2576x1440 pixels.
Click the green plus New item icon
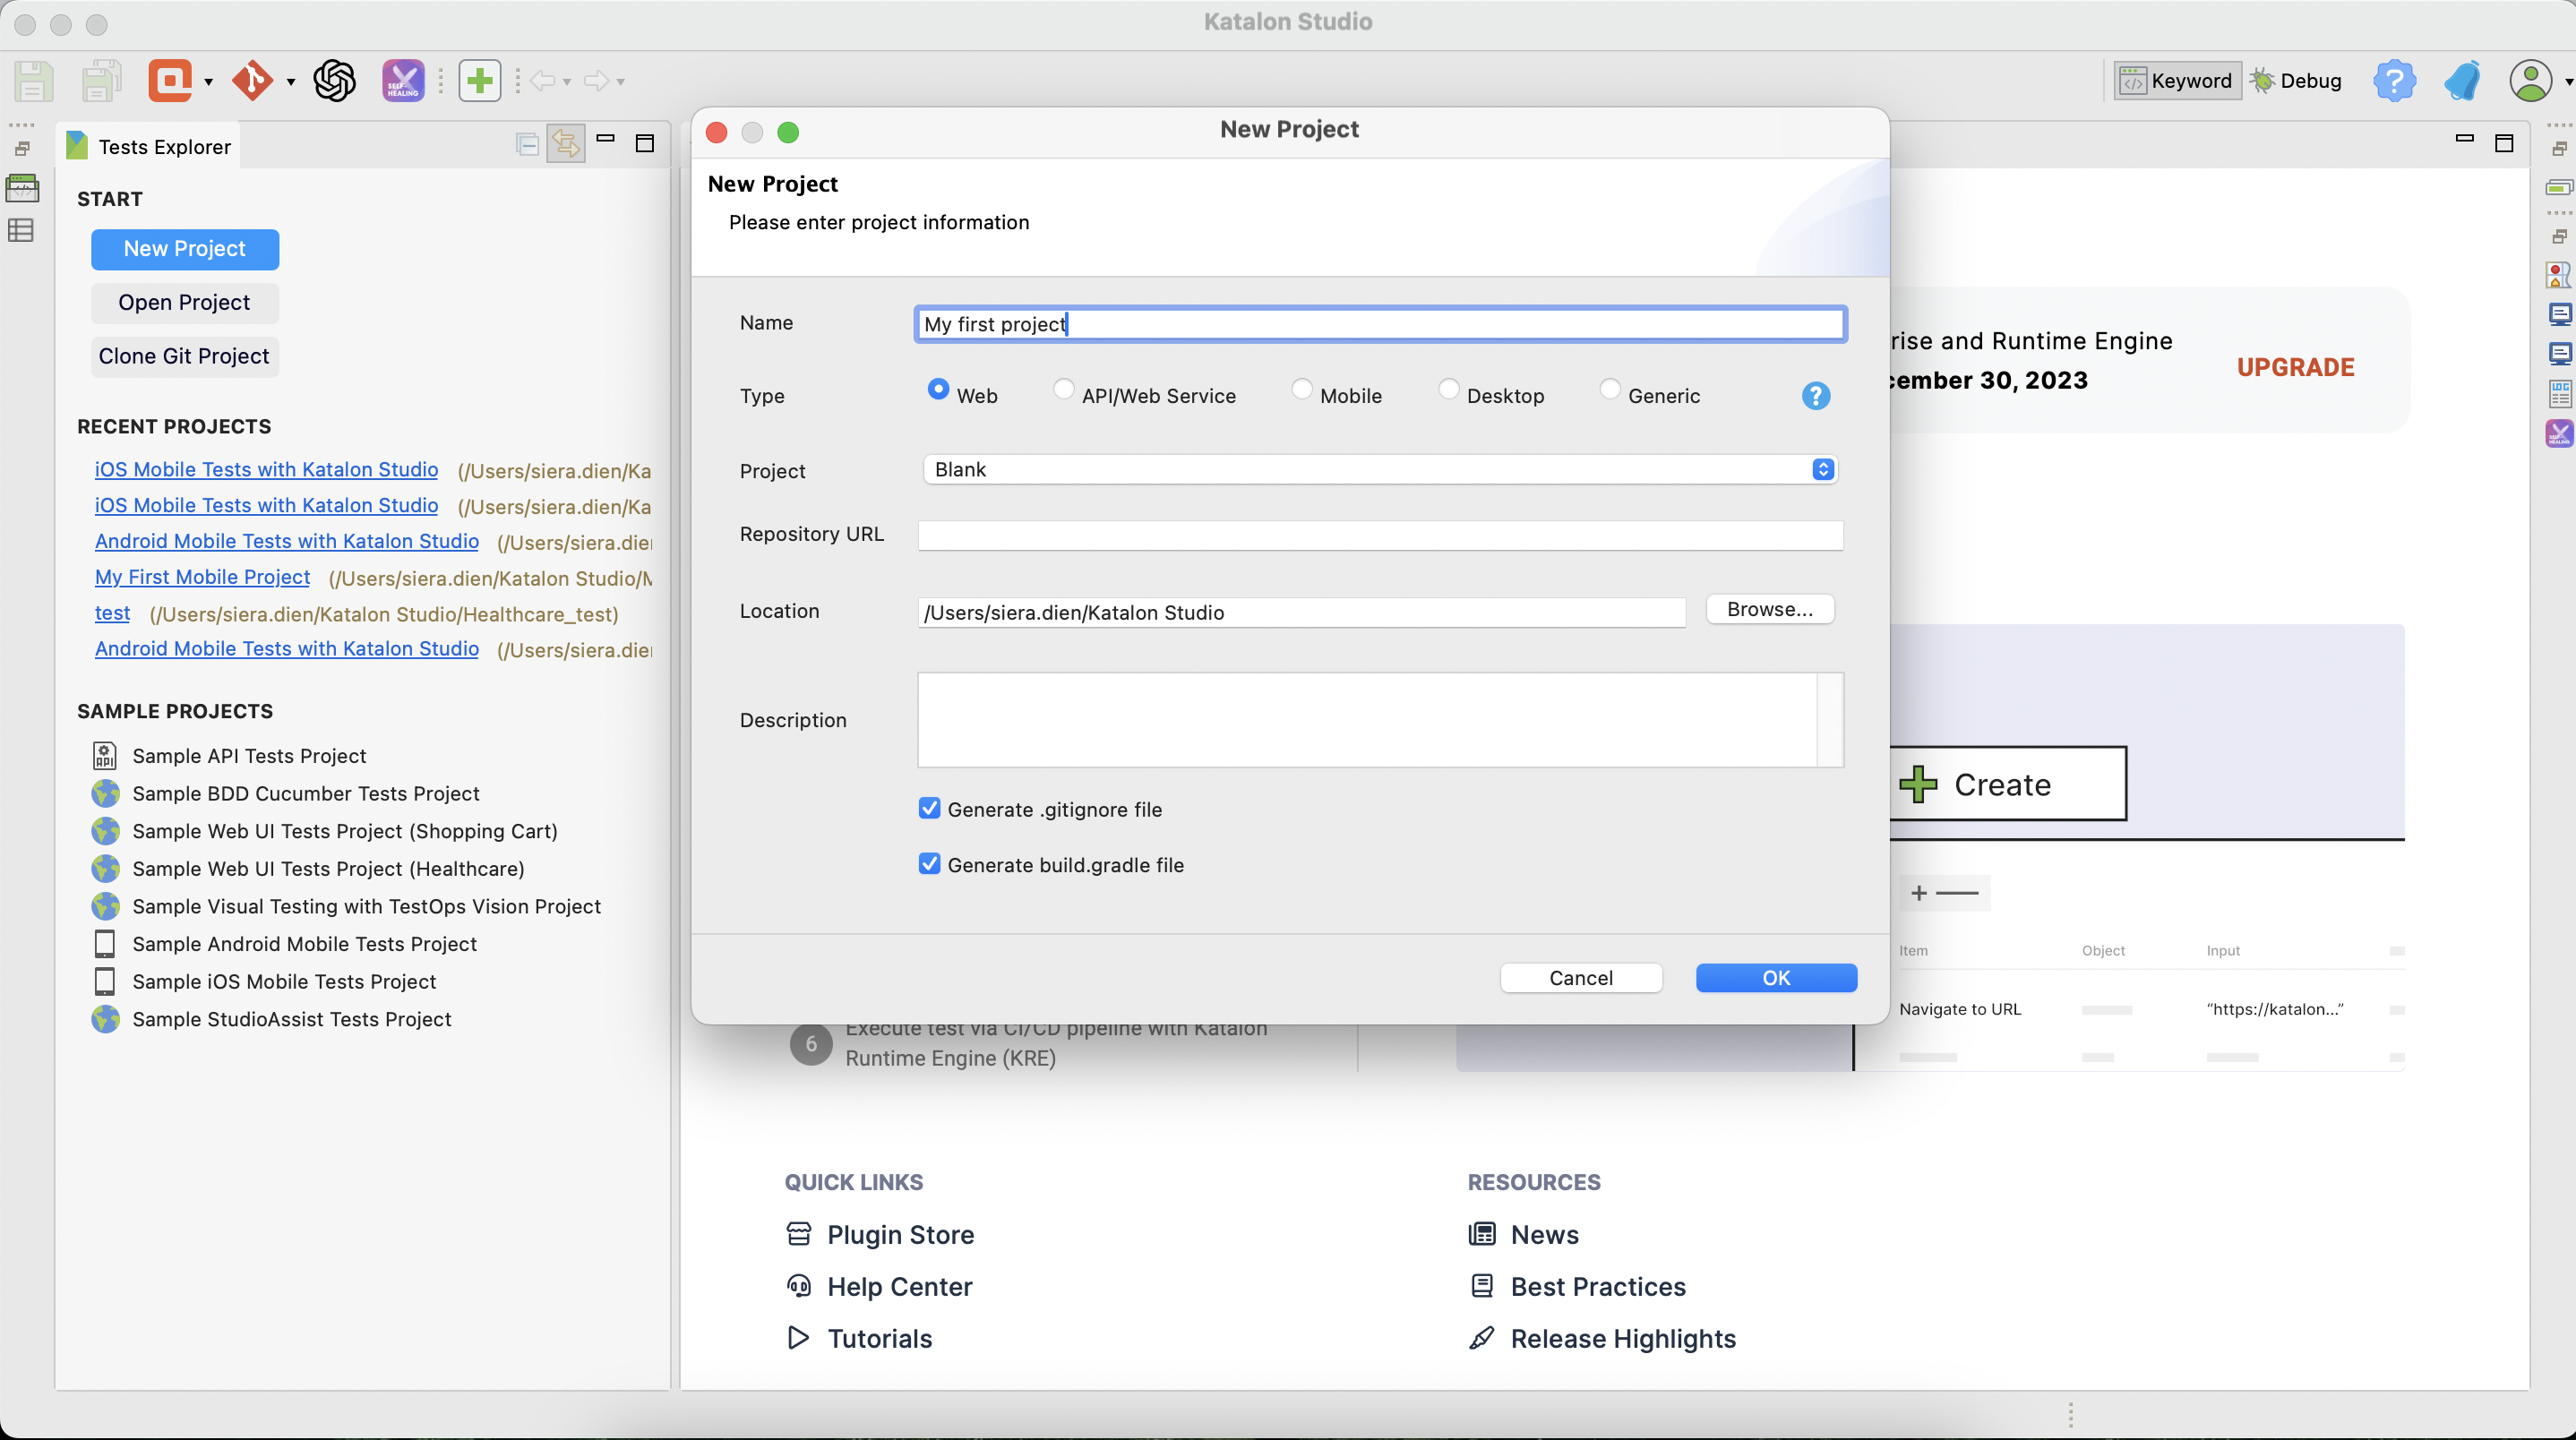click(480, 81)
